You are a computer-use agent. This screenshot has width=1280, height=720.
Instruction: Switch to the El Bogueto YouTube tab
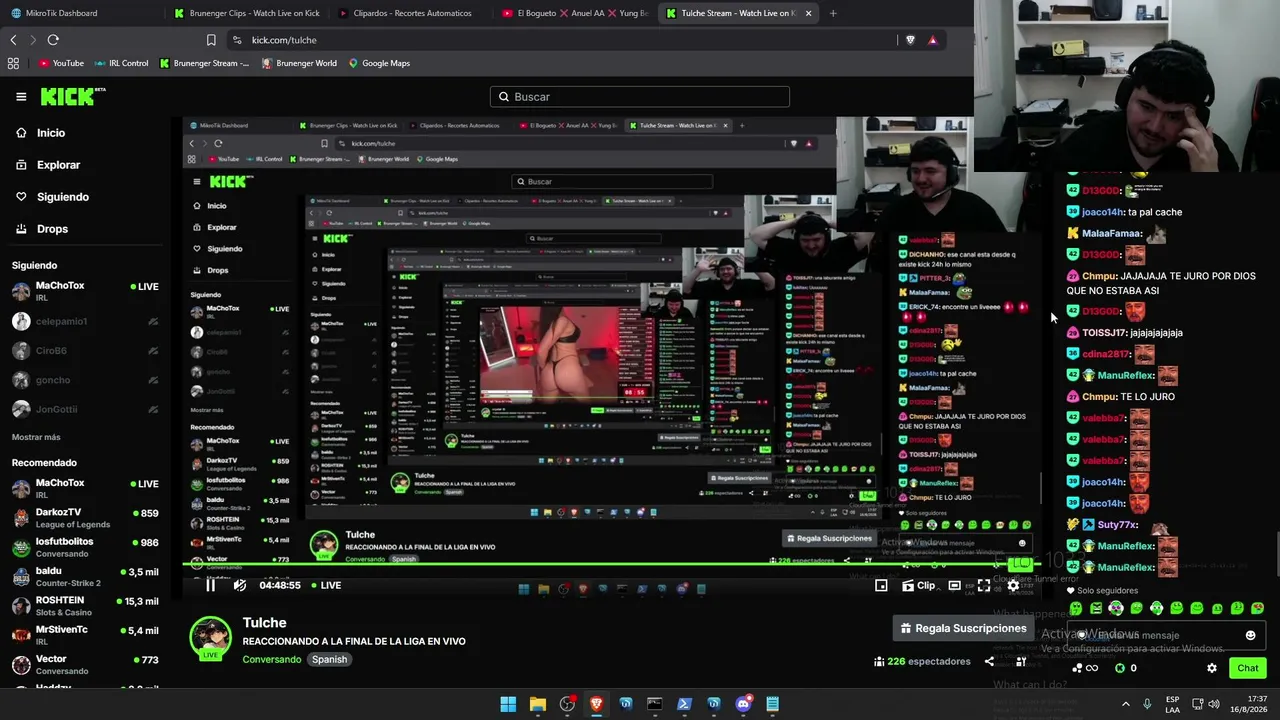(574, 13)
